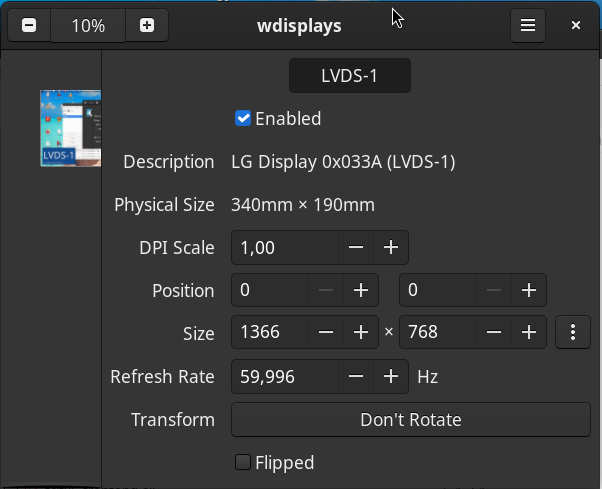Viewport: 602px width, 489px height.
Task: Click the Refresh Rate input field
Action: point(284,377)
